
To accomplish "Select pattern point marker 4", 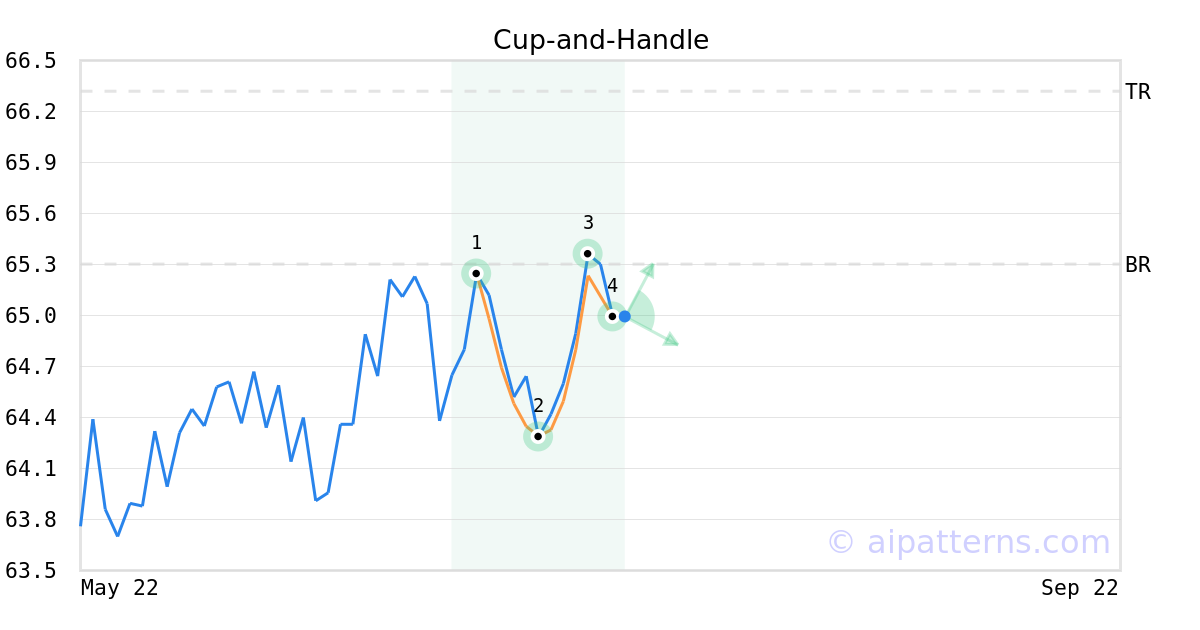I will tap(612, 316).
